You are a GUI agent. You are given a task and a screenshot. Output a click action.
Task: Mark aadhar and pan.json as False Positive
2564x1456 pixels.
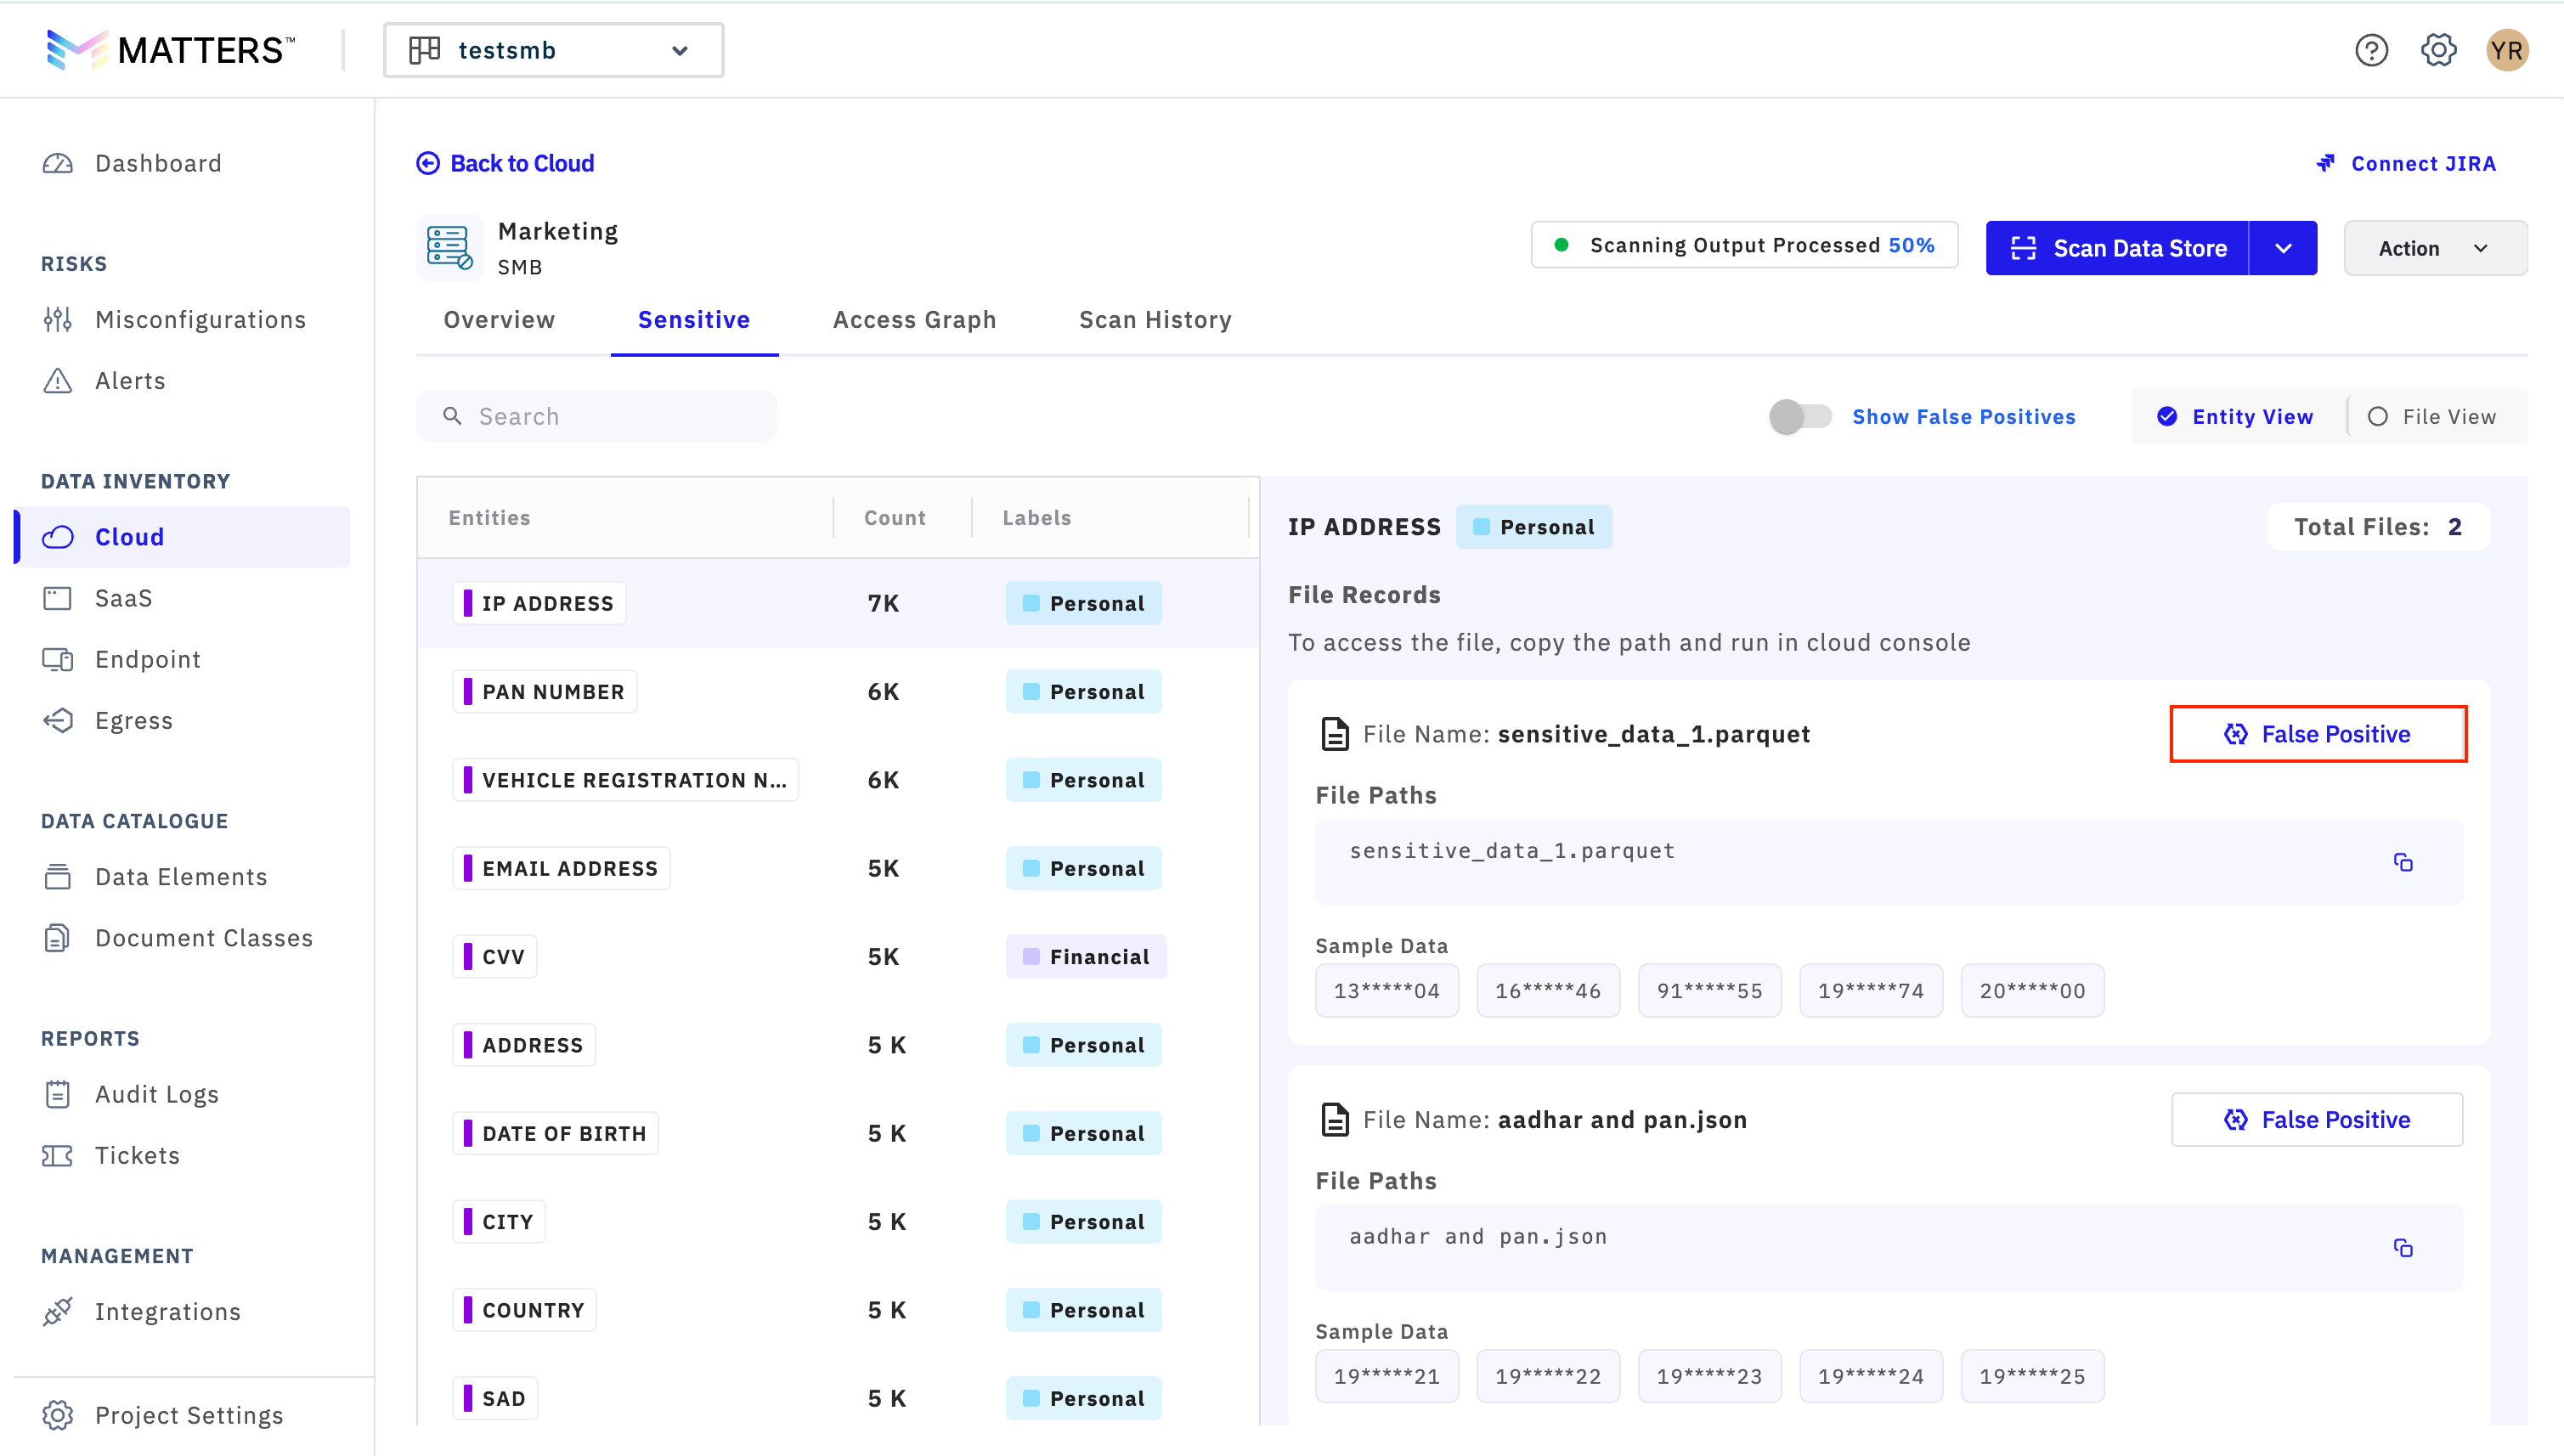click(2317, 1119)
